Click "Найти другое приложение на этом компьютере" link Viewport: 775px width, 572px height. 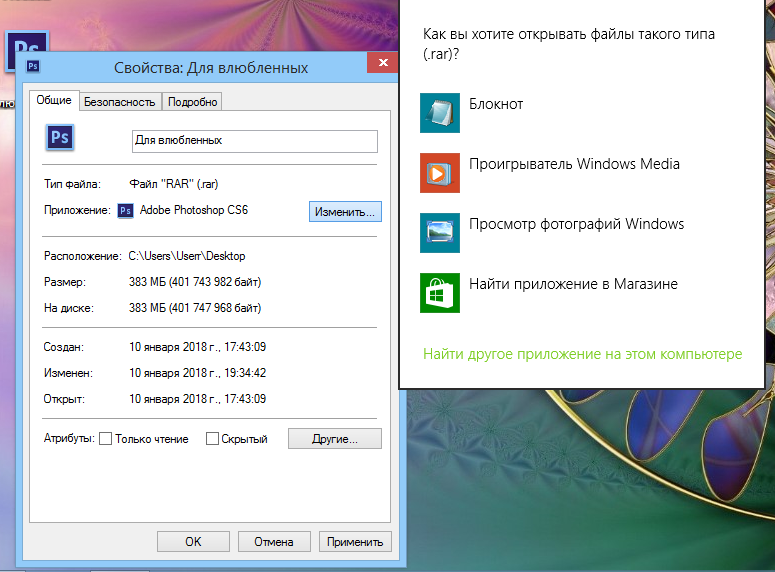point(582,354)
